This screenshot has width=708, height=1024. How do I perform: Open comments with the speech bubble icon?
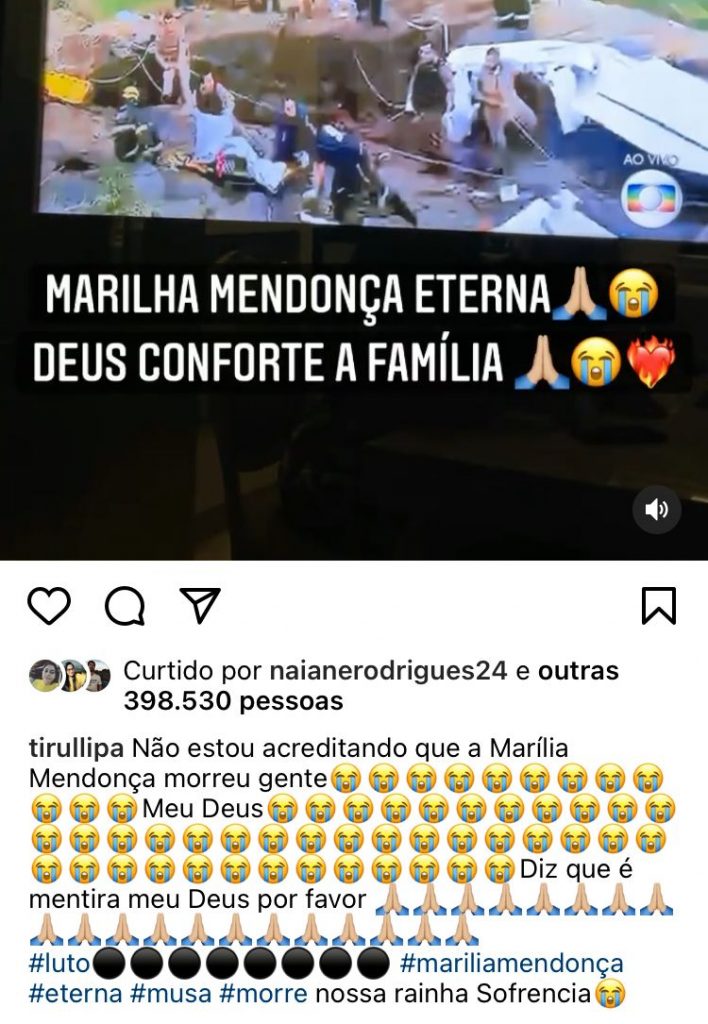click(x=125, y=606)
